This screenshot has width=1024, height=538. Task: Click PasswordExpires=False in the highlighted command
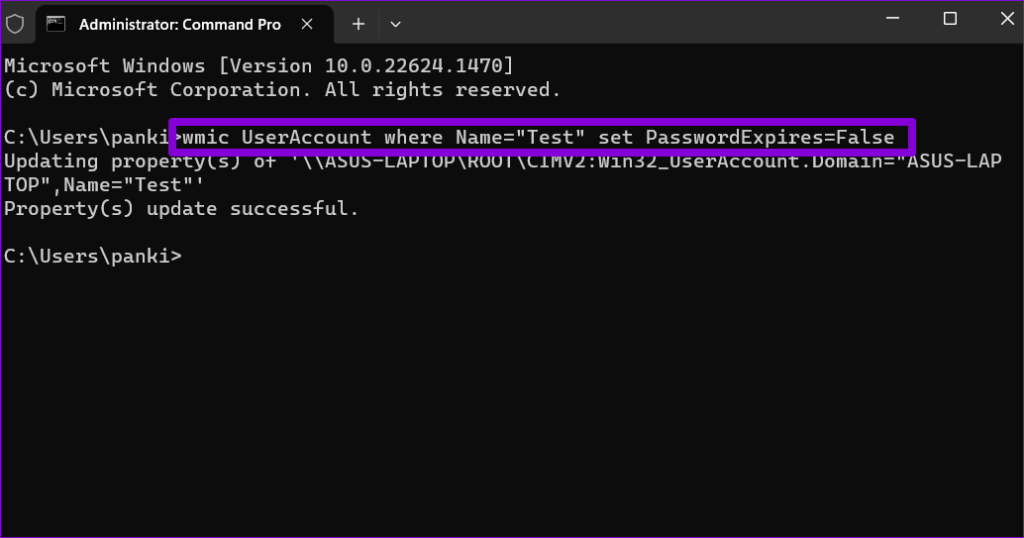tap(770, 137)
